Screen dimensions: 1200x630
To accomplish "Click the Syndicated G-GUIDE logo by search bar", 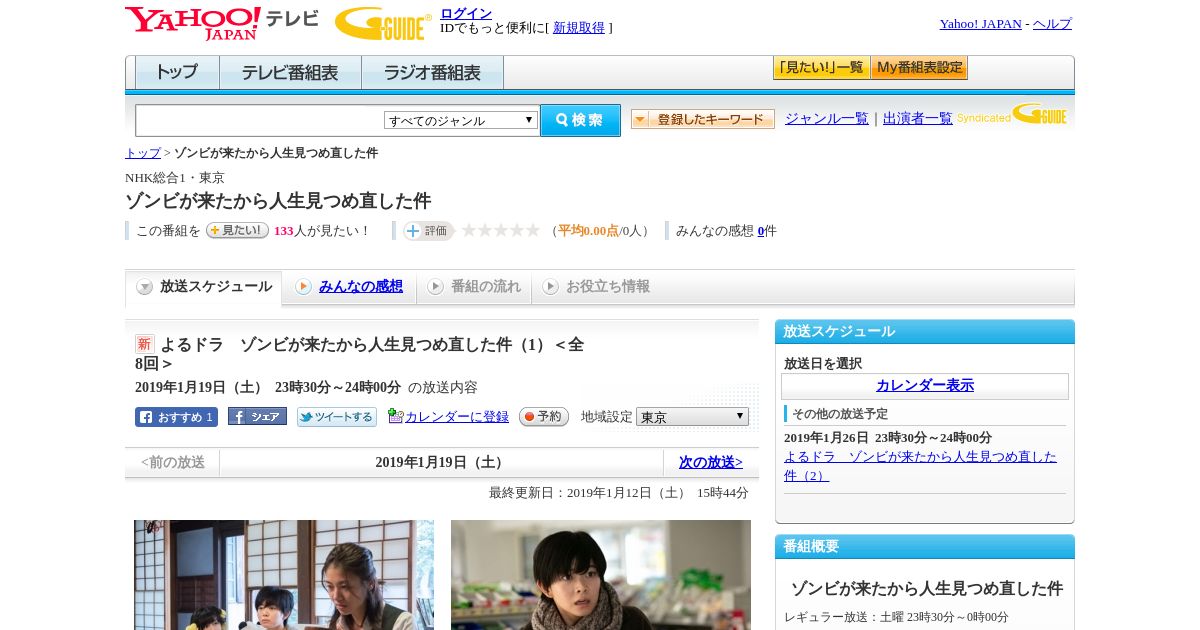I will pyautogui.click(x=1012, y=115).
